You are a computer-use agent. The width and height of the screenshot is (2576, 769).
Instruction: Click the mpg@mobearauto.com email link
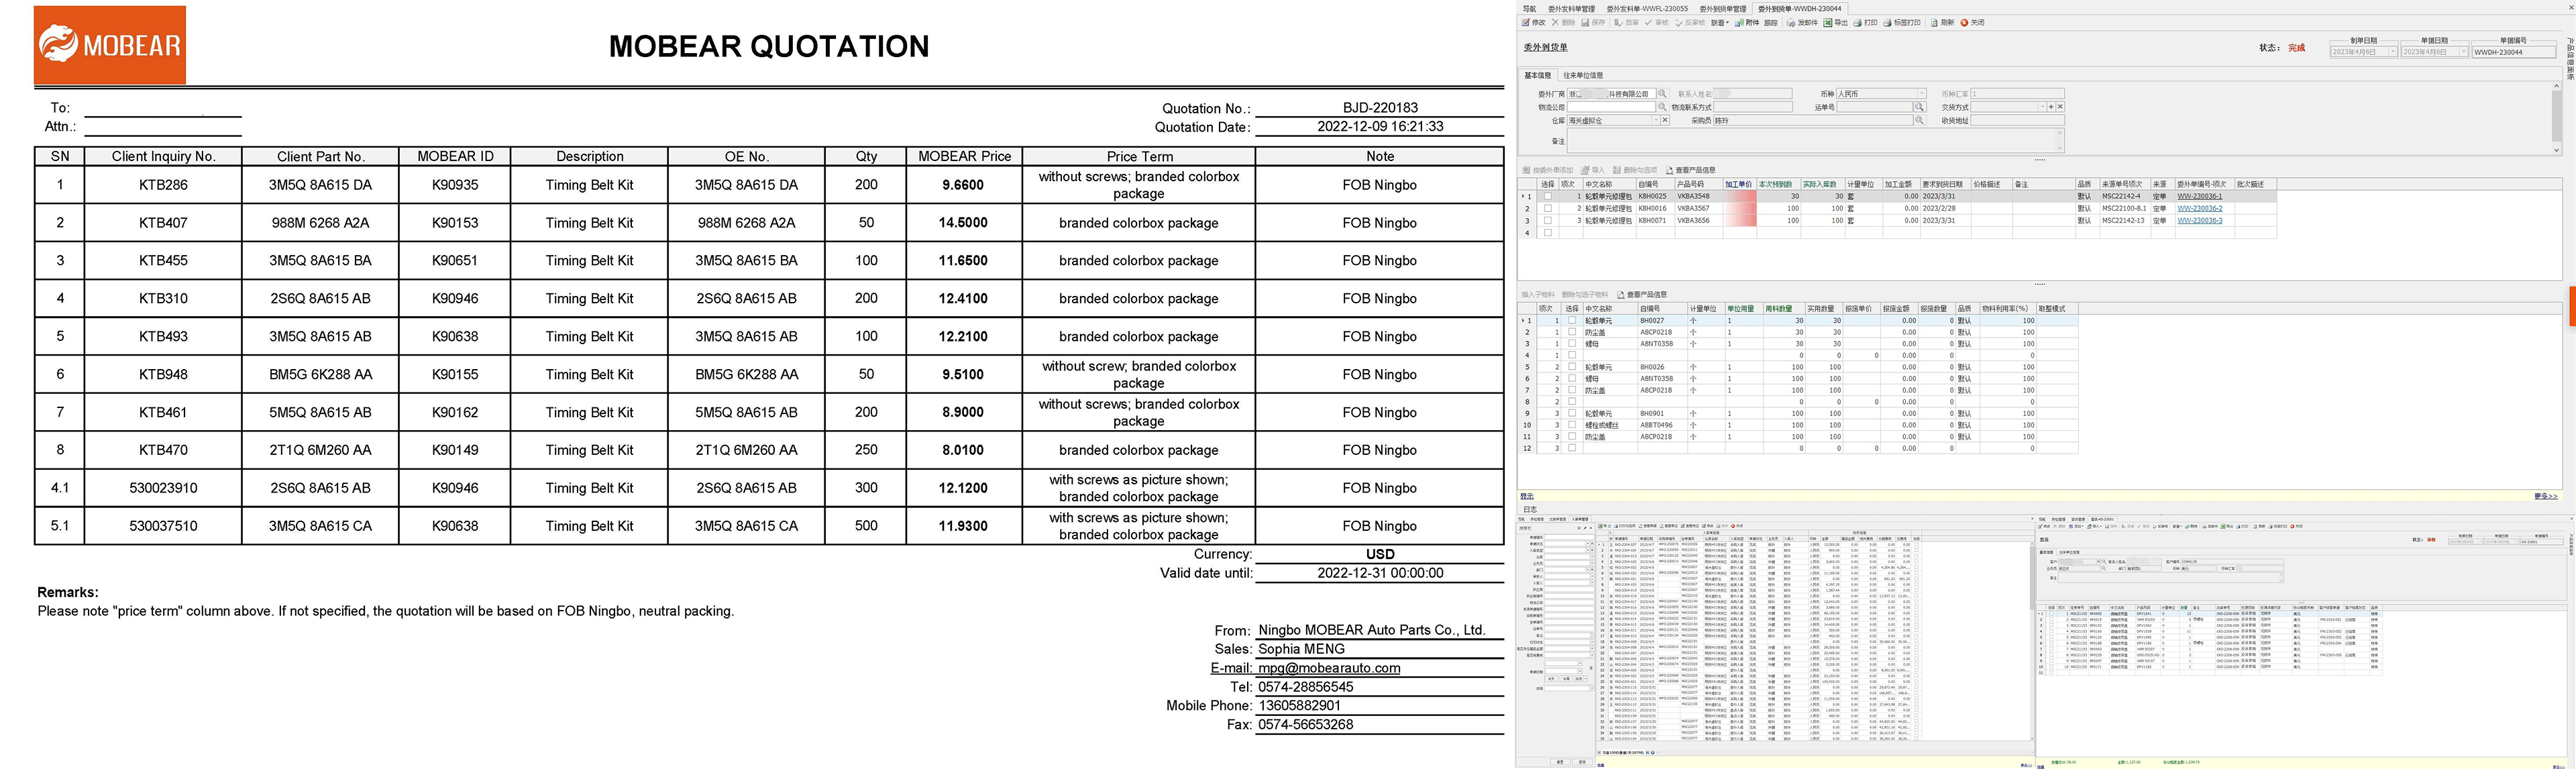tap(1328, 668)
